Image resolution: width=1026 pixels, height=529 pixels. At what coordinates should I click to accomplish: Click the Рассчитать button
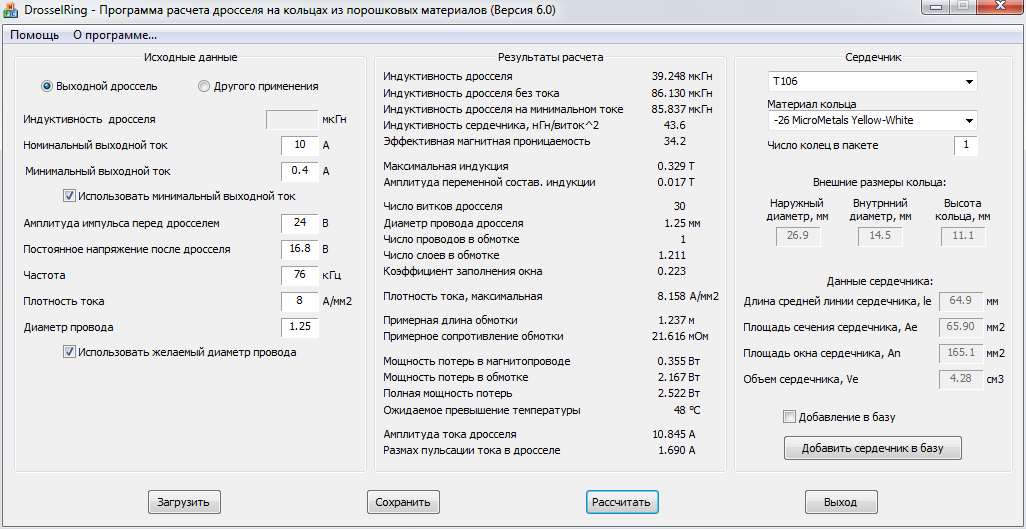(622, 502)
